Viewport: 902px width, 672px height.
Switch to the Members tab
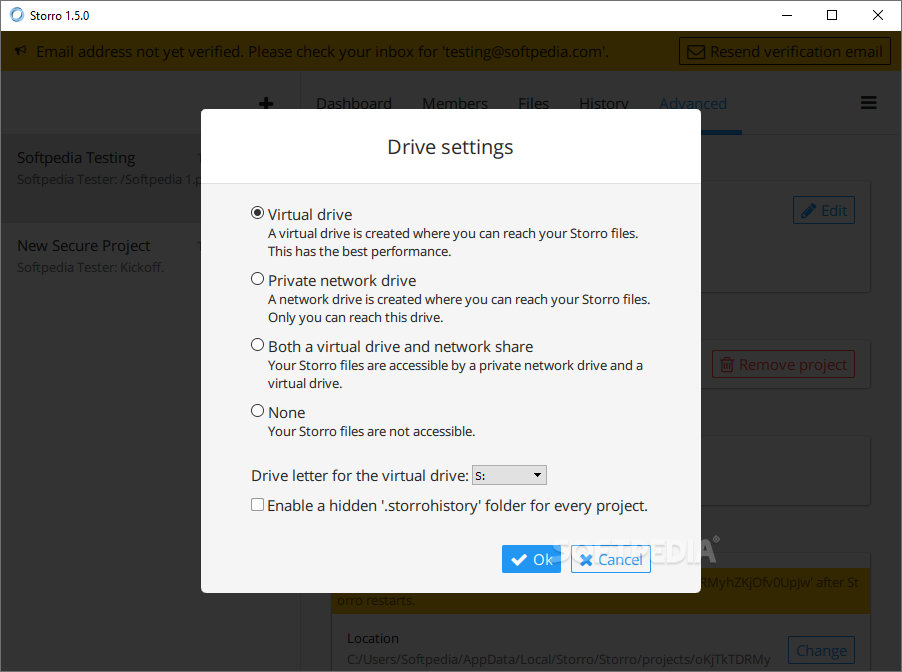pos(455,104)
